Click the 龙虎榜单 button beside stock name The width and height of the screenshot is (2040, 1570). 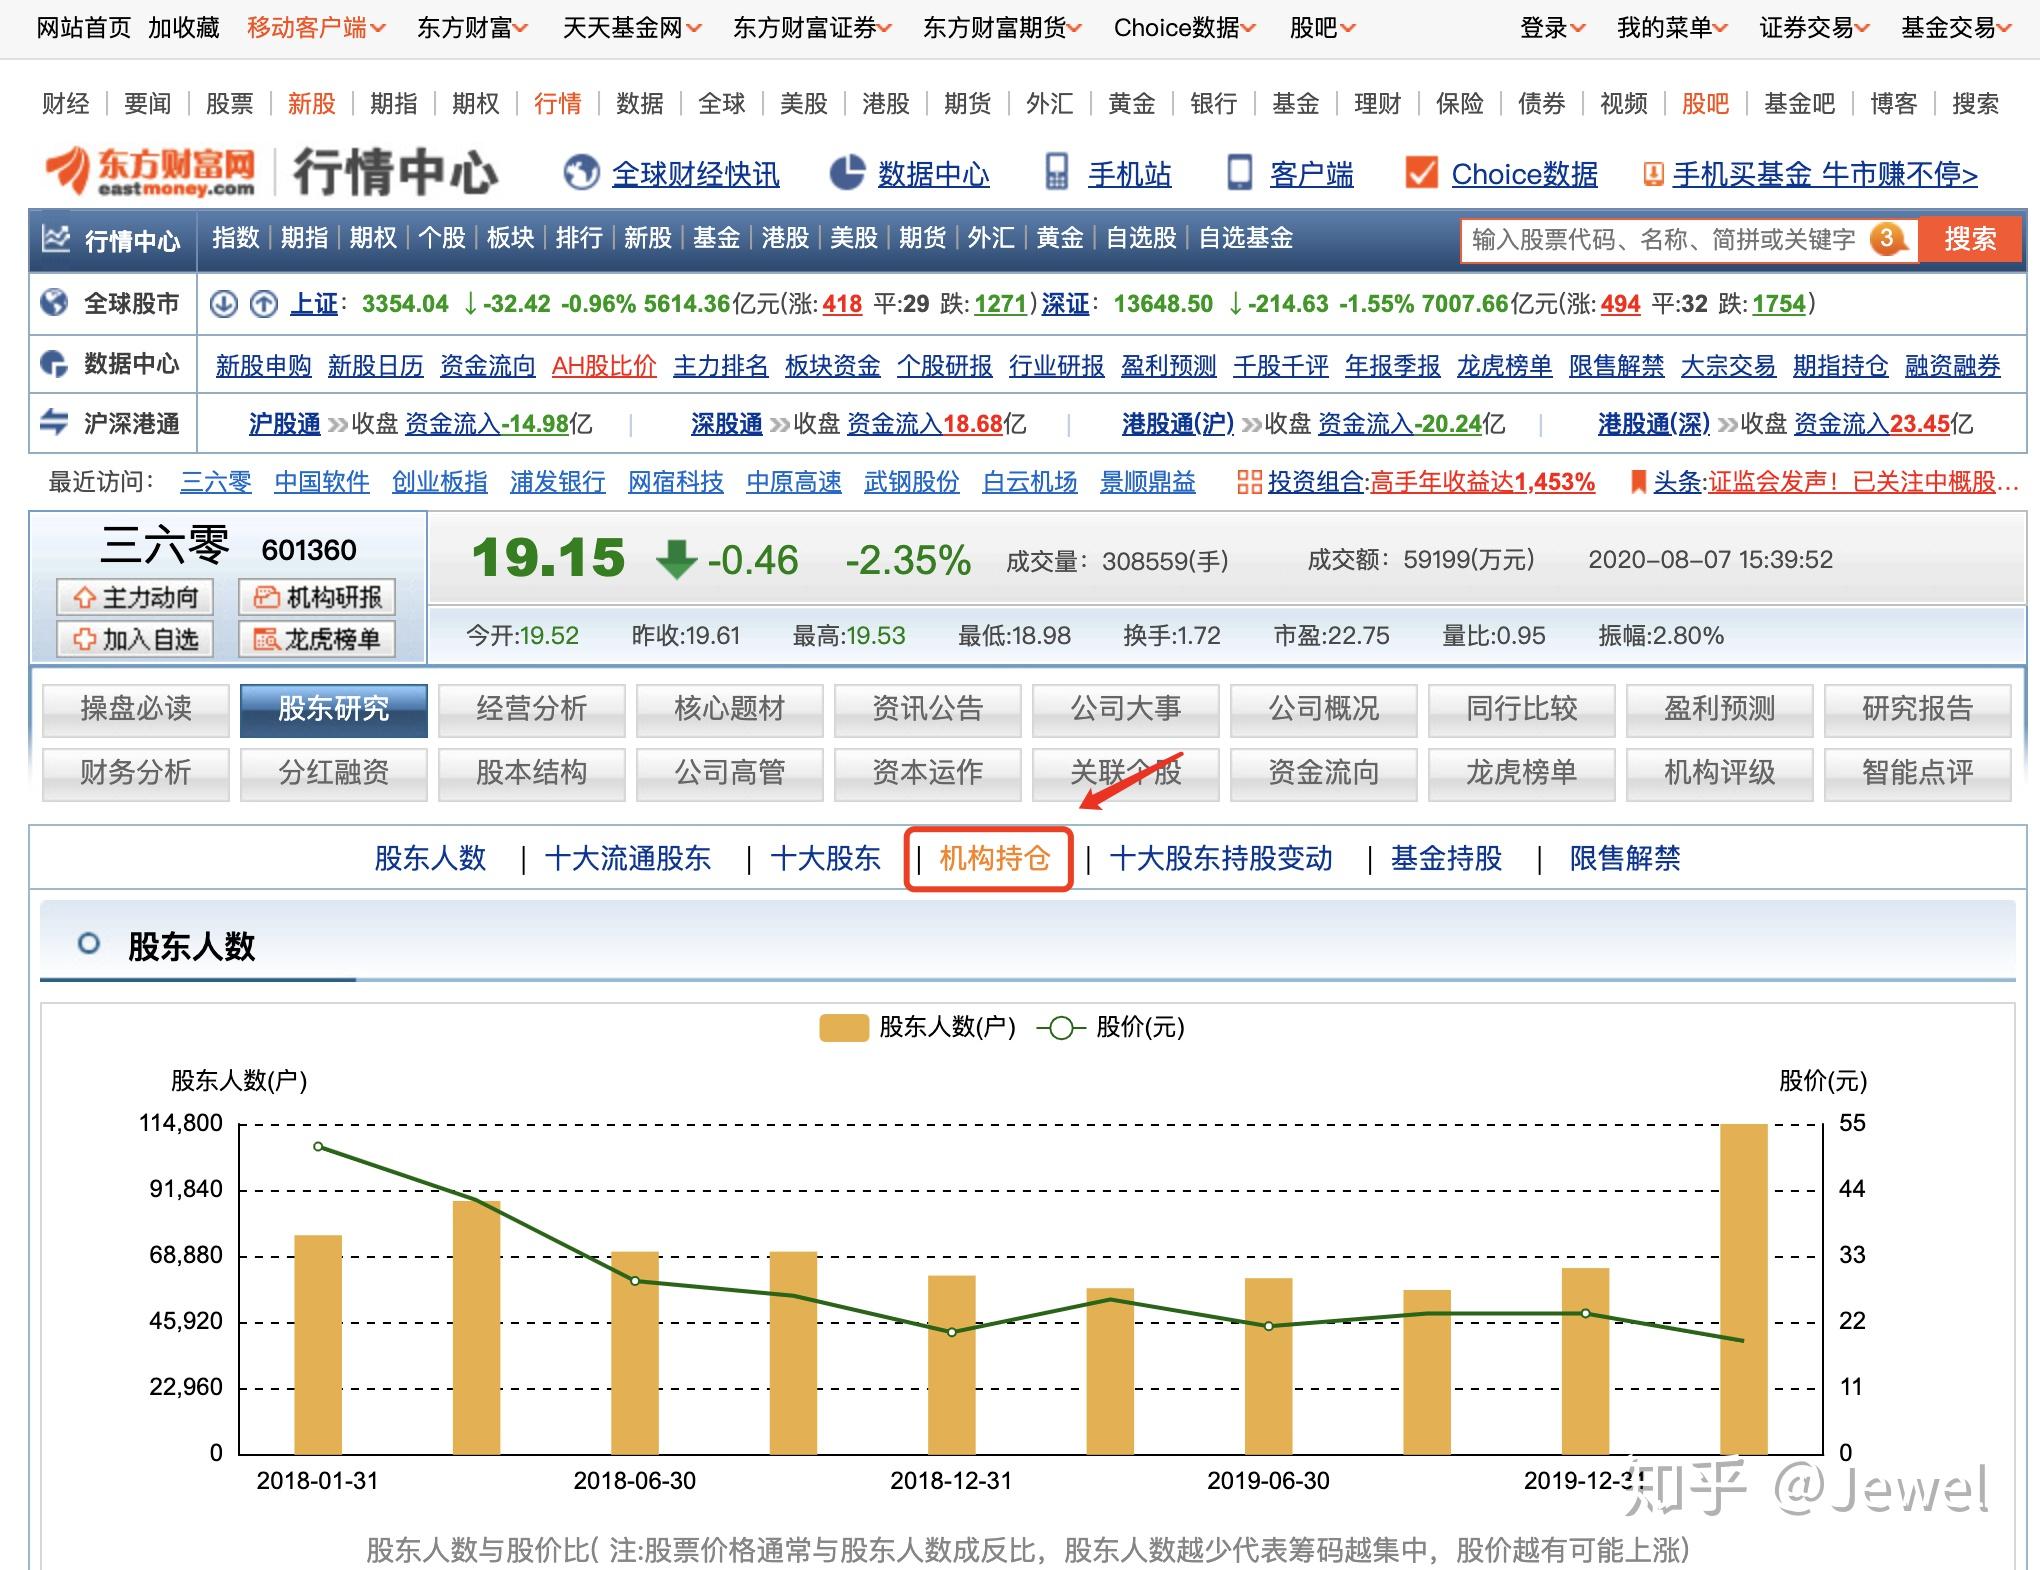[x=317, y=639]
